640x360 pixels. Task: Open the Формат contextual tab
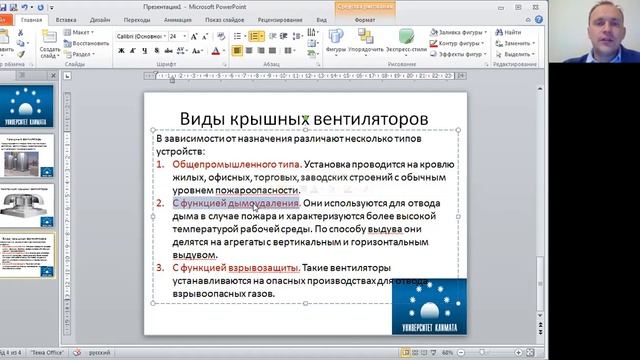pyautogui.click(x=365, y=20)
